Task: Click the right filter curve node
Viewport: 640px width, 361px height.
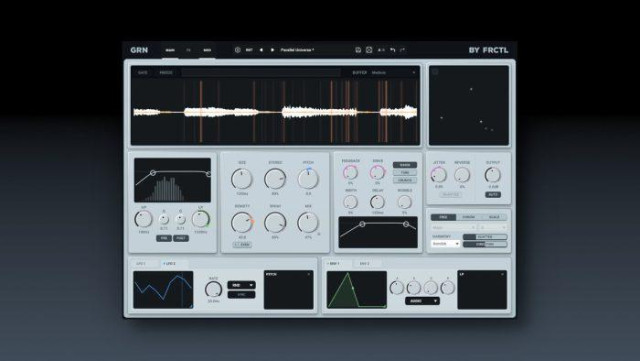Action: (x=208, y=174)
